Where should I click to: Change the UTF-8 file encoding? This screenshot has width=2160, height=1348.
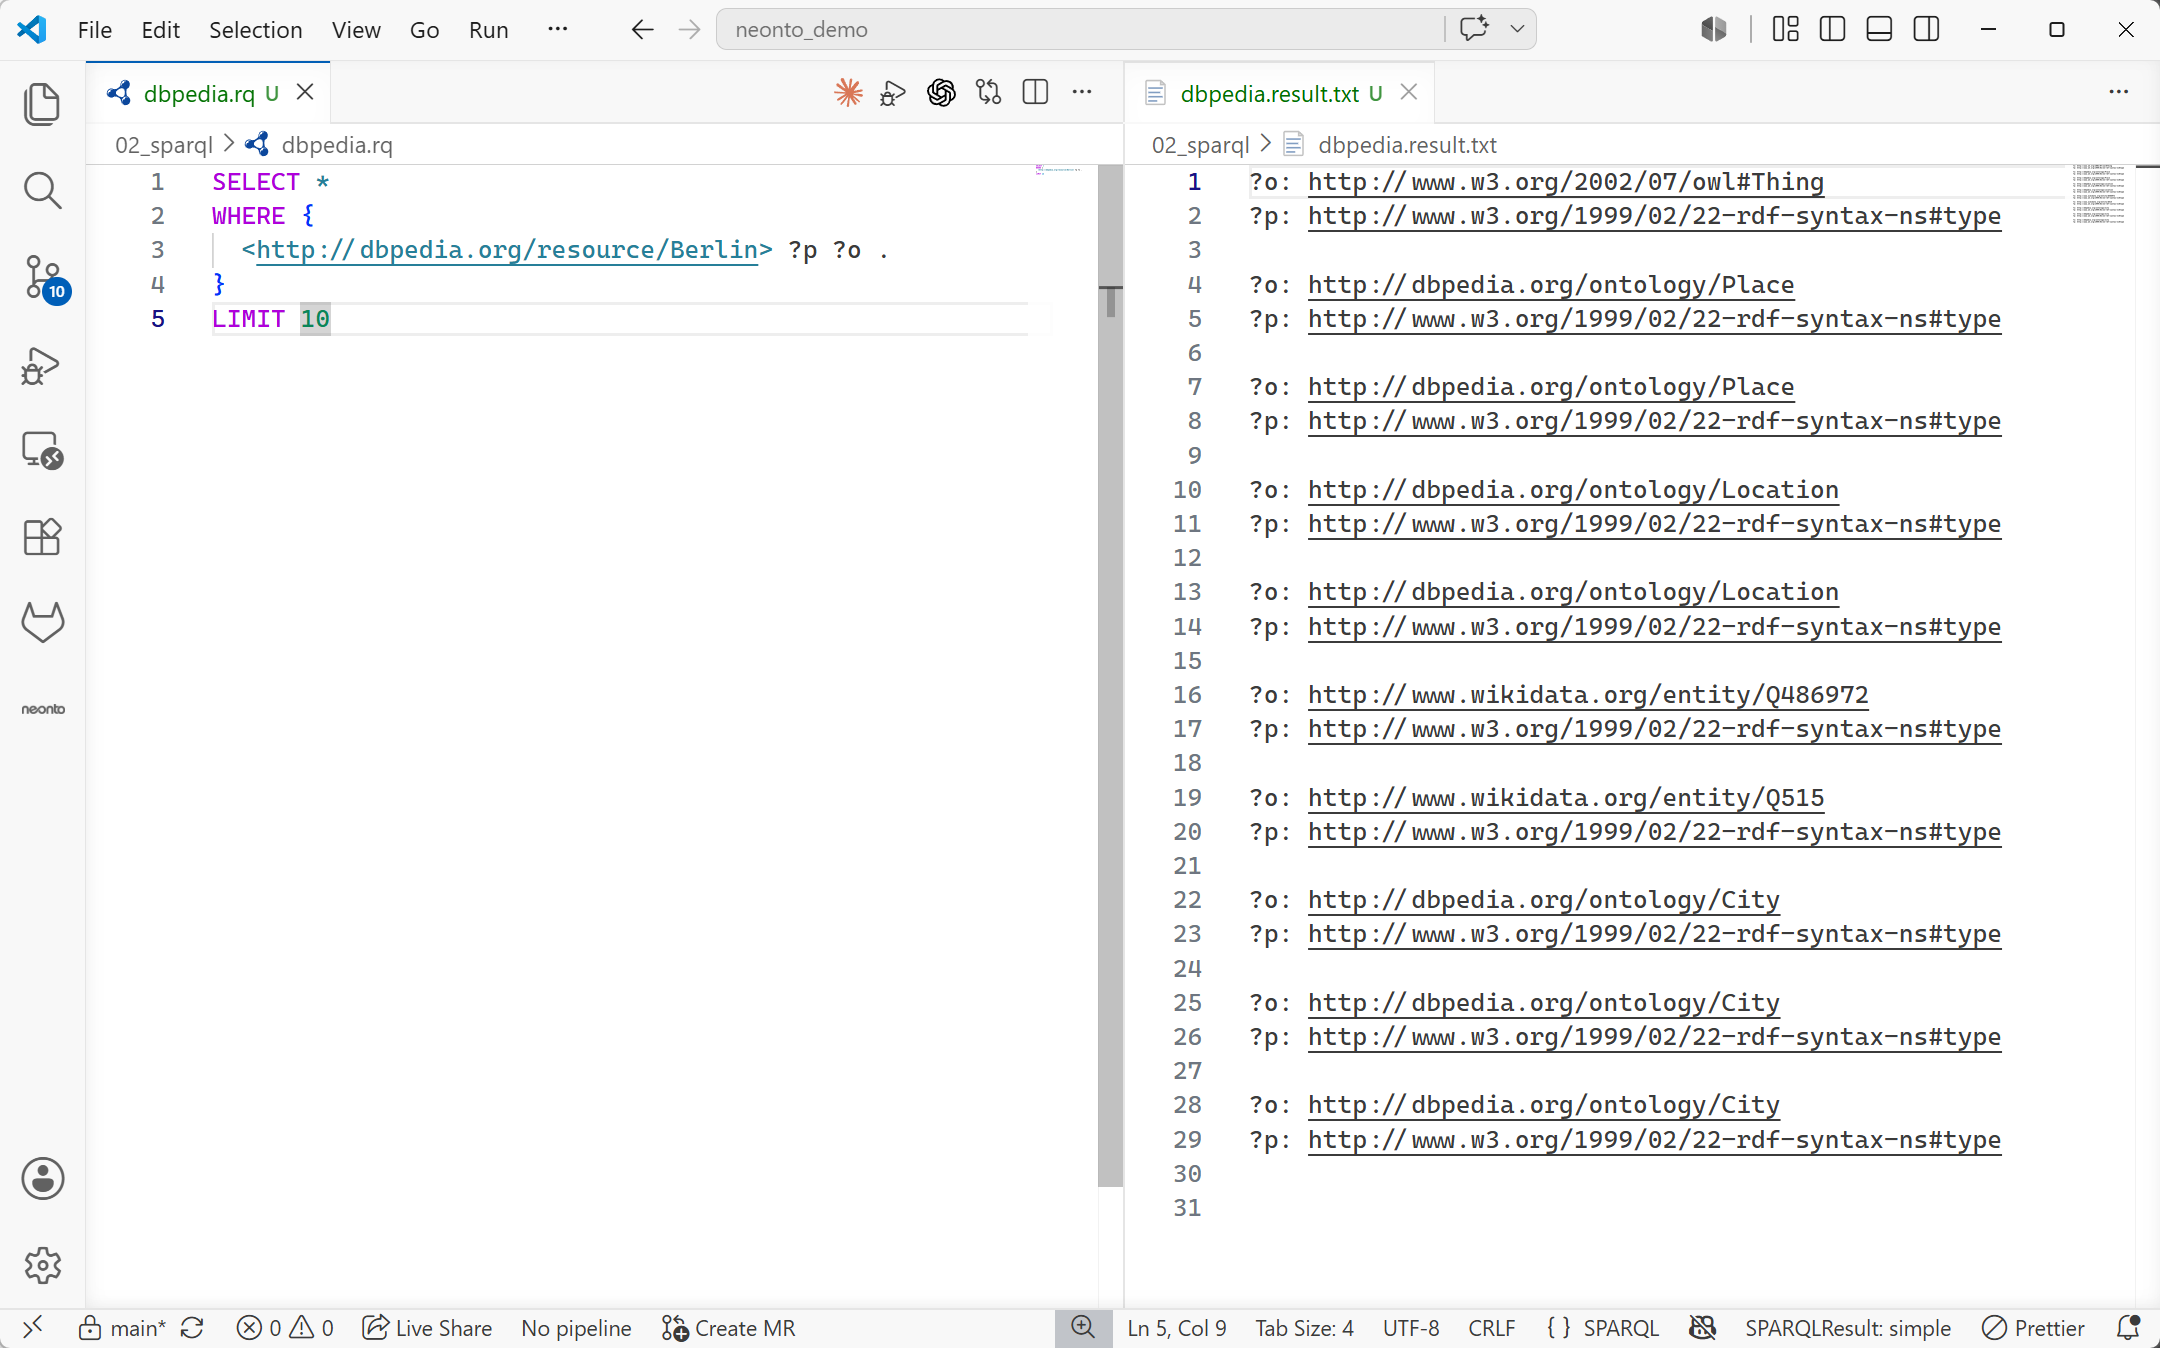point(1411,1328)
